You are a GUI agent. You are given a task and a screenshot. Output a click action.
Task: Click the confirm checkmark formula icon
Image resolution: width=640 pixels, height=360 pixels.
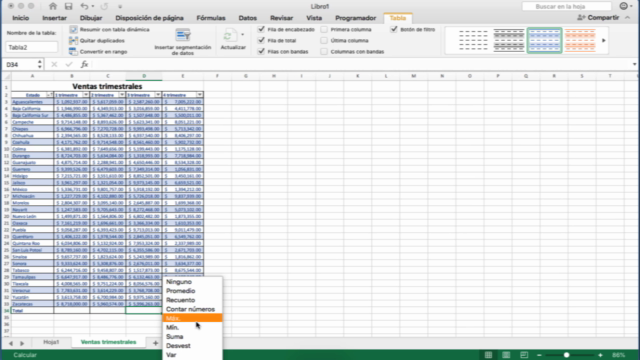pos(69,64)
